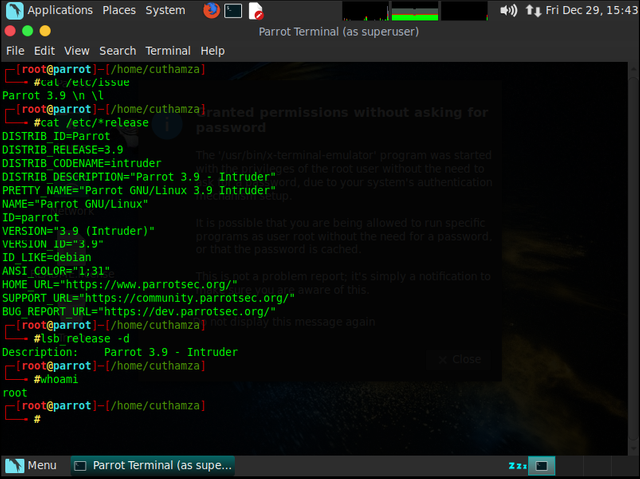640x479 pixels.
Task: Open the Menu button in bottom panel
Action: 31,466
